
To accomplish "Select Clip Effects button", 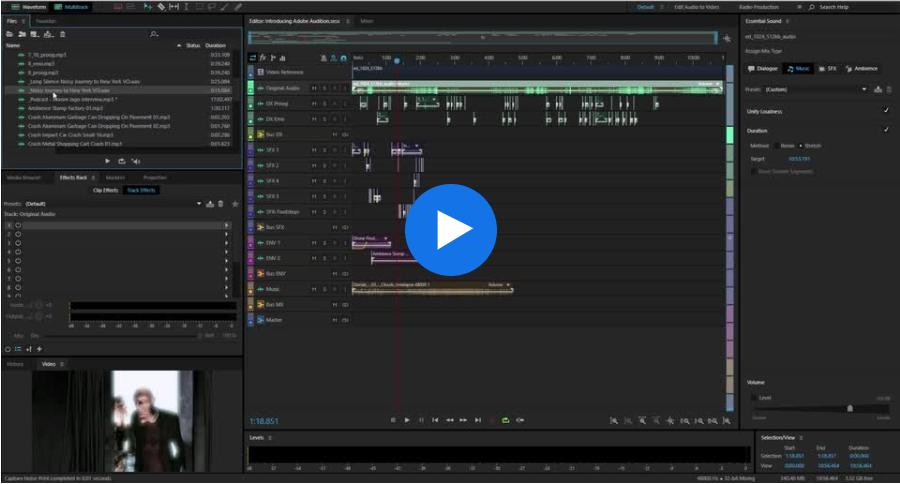I will 106,190.
